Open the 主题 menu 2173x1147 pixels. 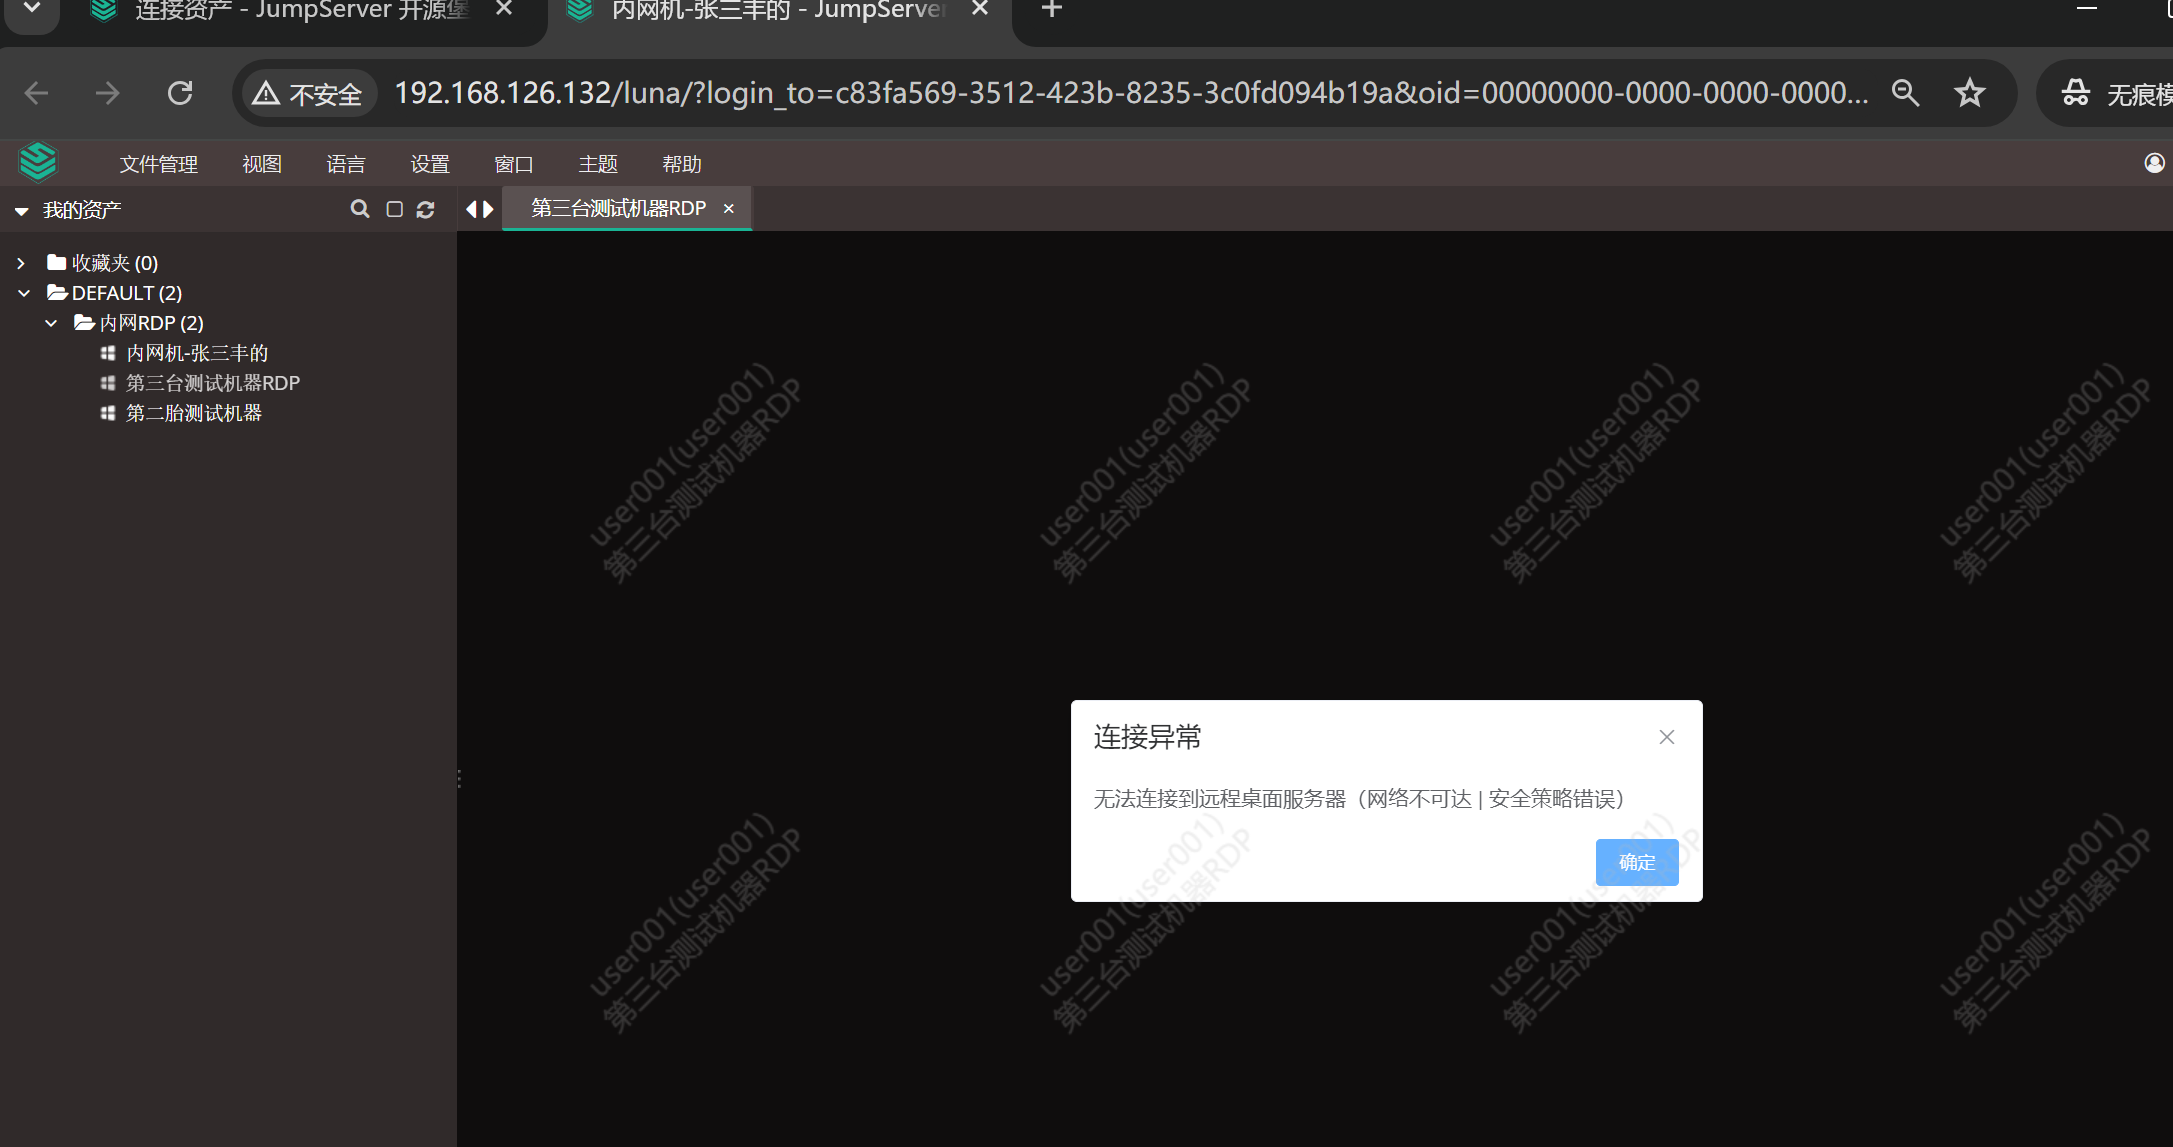click(x=597, y=164)
